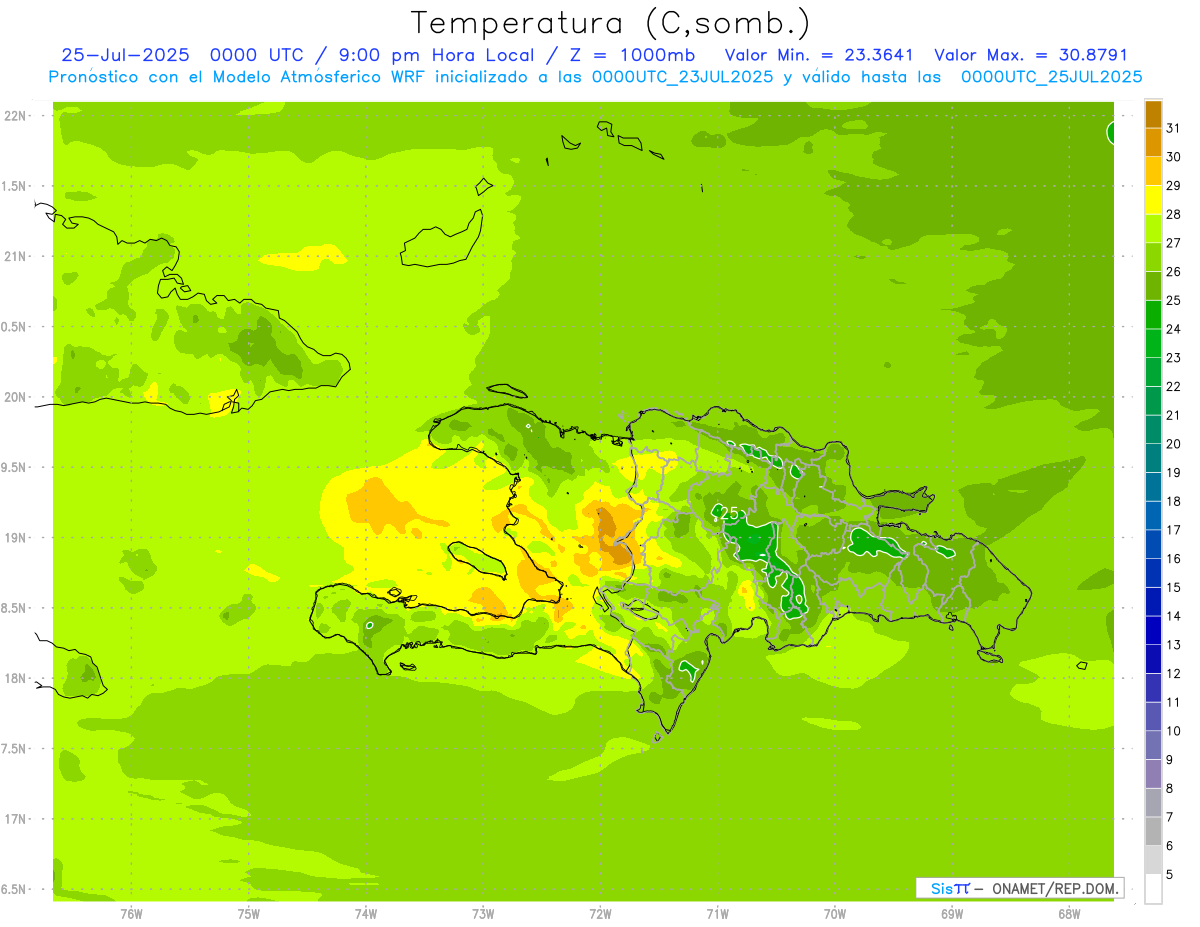Click the legend value "20"
1200x927 pixels.
point(1174,444)
